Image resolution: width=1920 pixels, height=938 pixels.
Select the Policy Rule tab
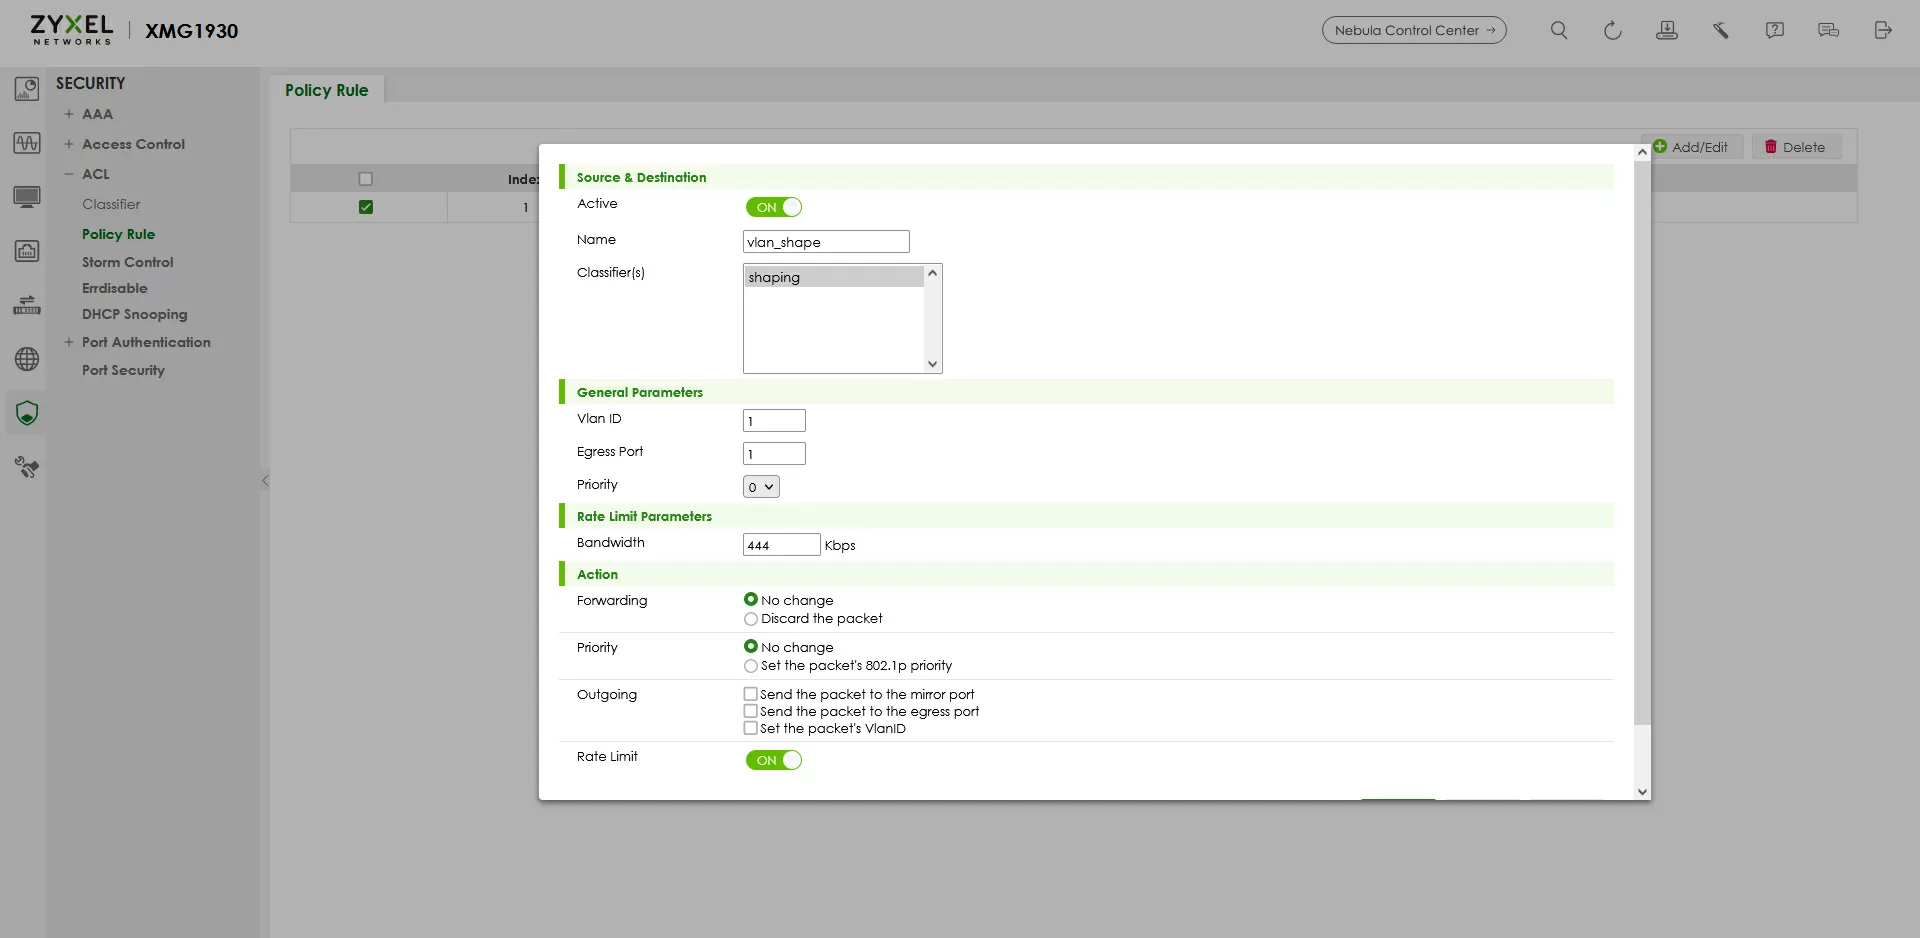tap(327, 90)
